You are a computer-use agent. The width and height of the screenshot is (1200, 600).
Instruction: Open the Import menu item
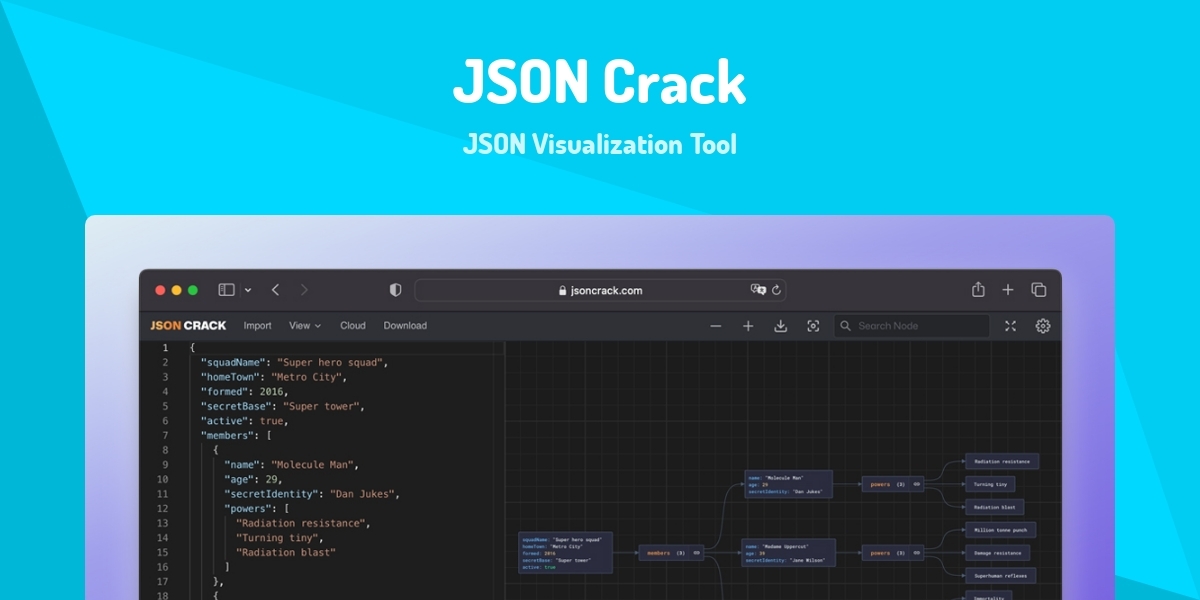(x=257, y=325)
